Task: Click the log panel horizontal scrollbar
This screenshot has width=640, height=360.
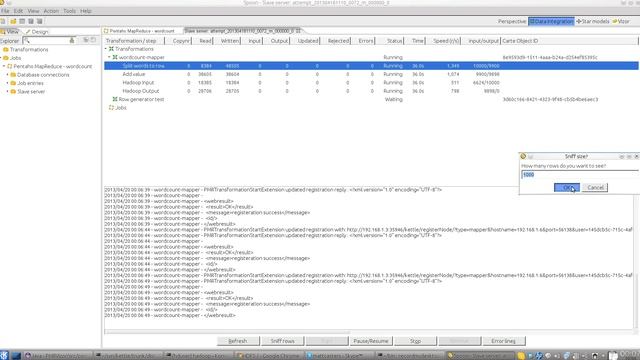Action: pyautogui.click(x=227, y=332)
